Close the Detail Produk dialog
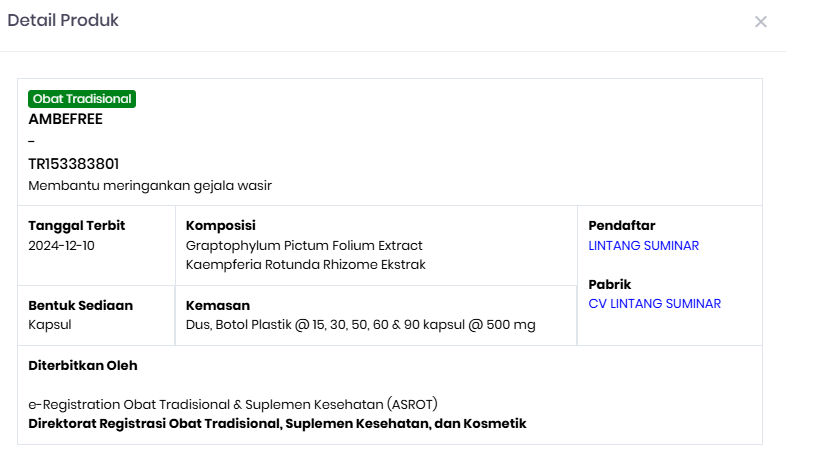Screen dimensions: 819x469 point(761,22)
